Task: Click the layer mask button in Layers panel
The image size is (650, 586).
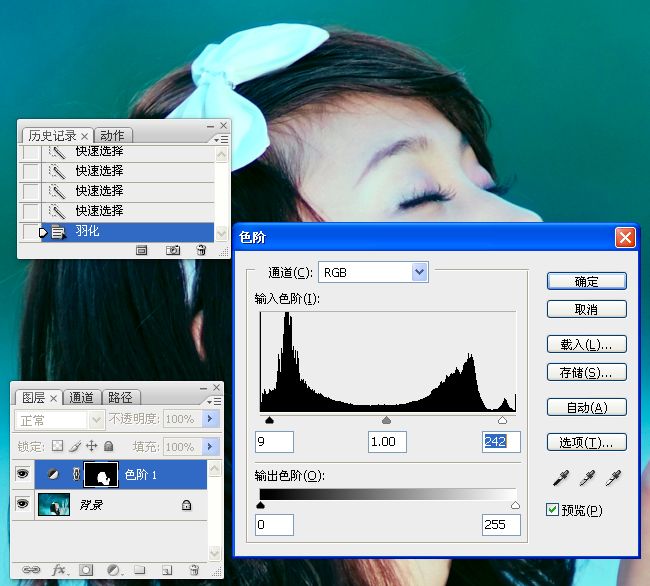Action: click(x=85, y=569)
